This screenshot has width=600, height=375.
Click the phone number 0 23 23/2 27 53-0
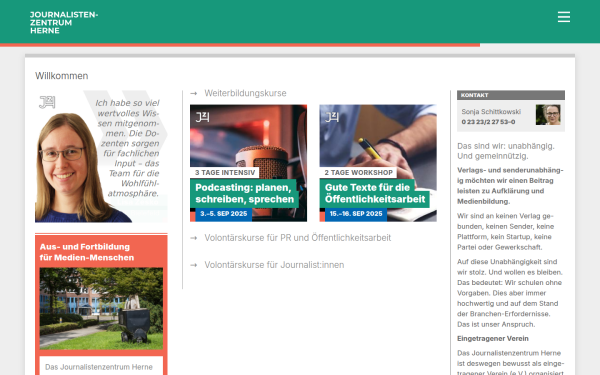[488, 122]
